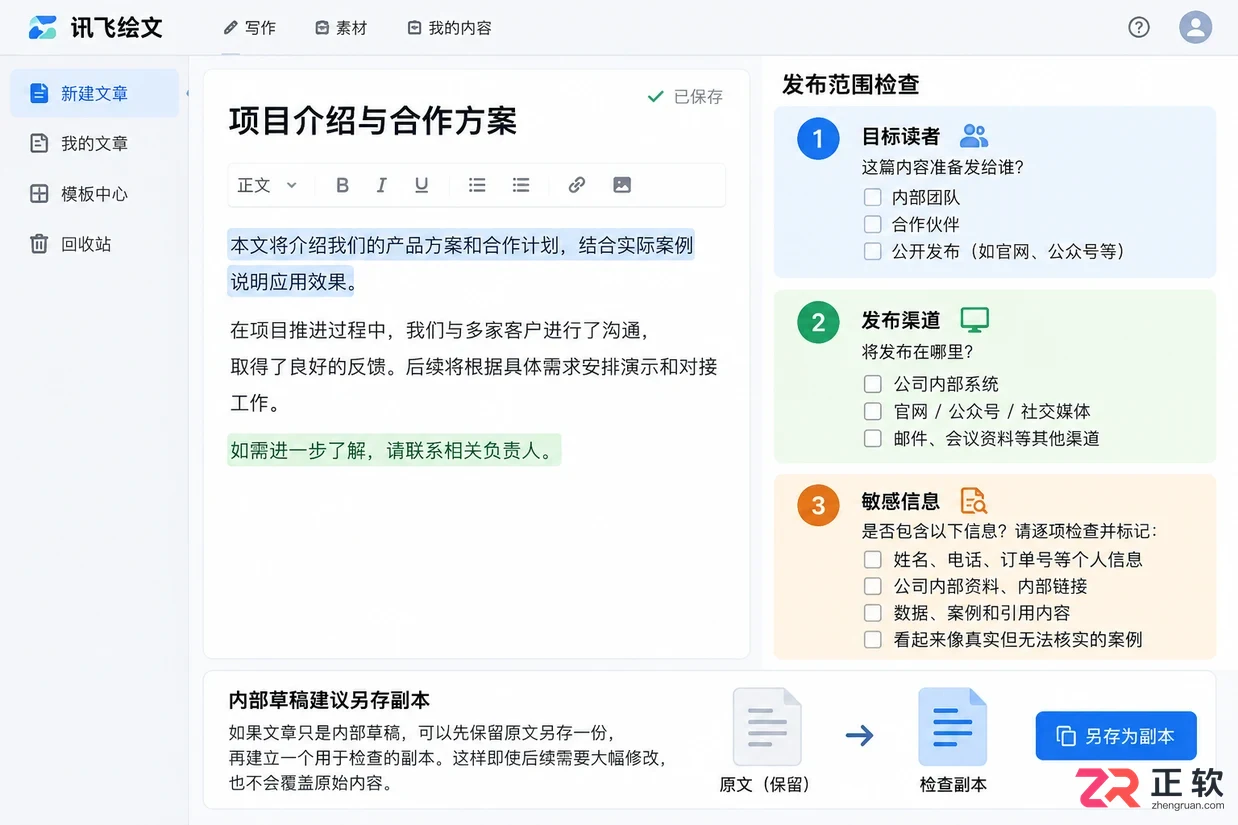The height and width of the screenshot is (825, 1238).
Task: Toggle bold formatting
Action: click(x=342, y=185)
